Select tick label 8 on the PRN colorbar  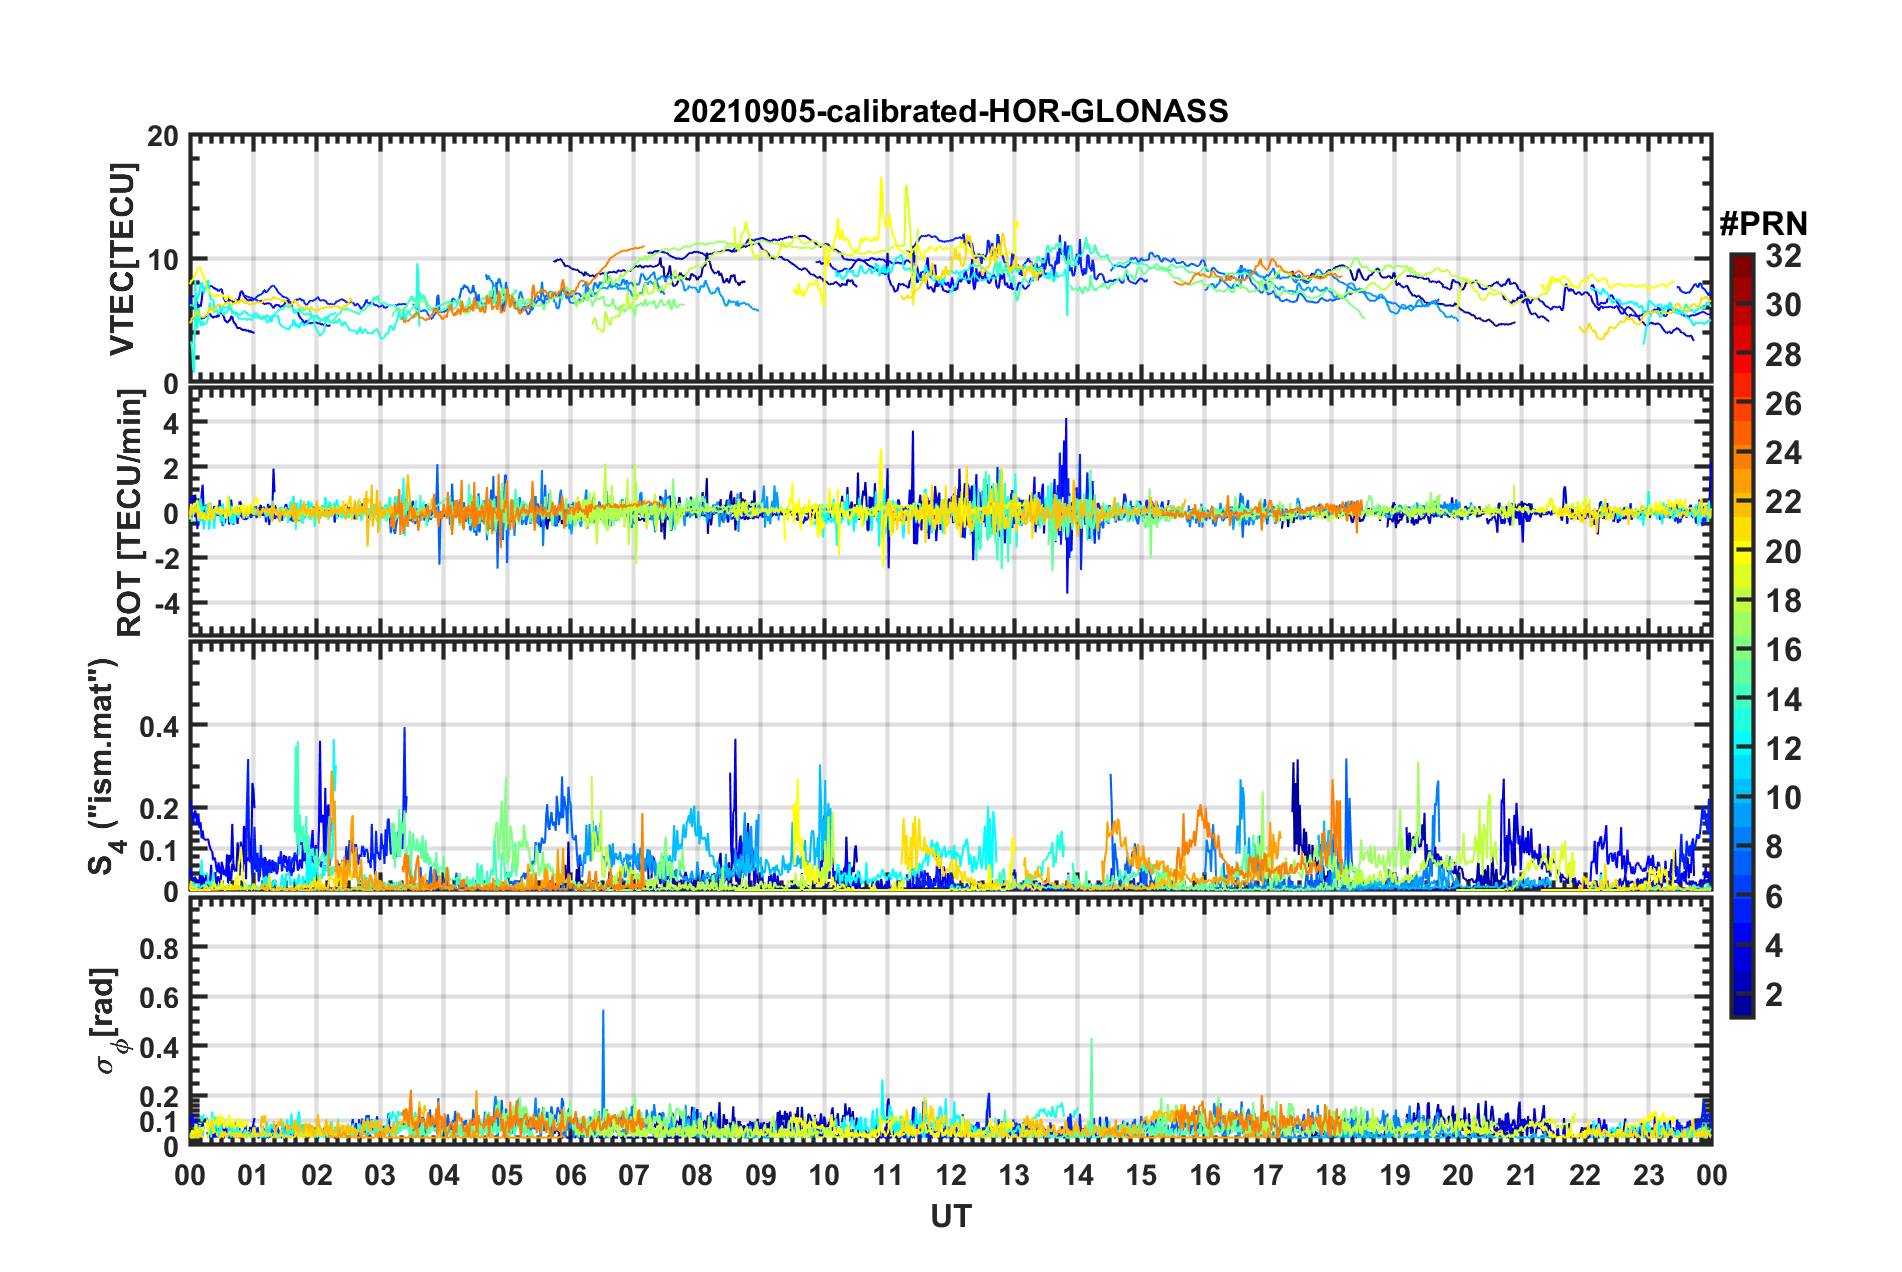pos(1774,847)
